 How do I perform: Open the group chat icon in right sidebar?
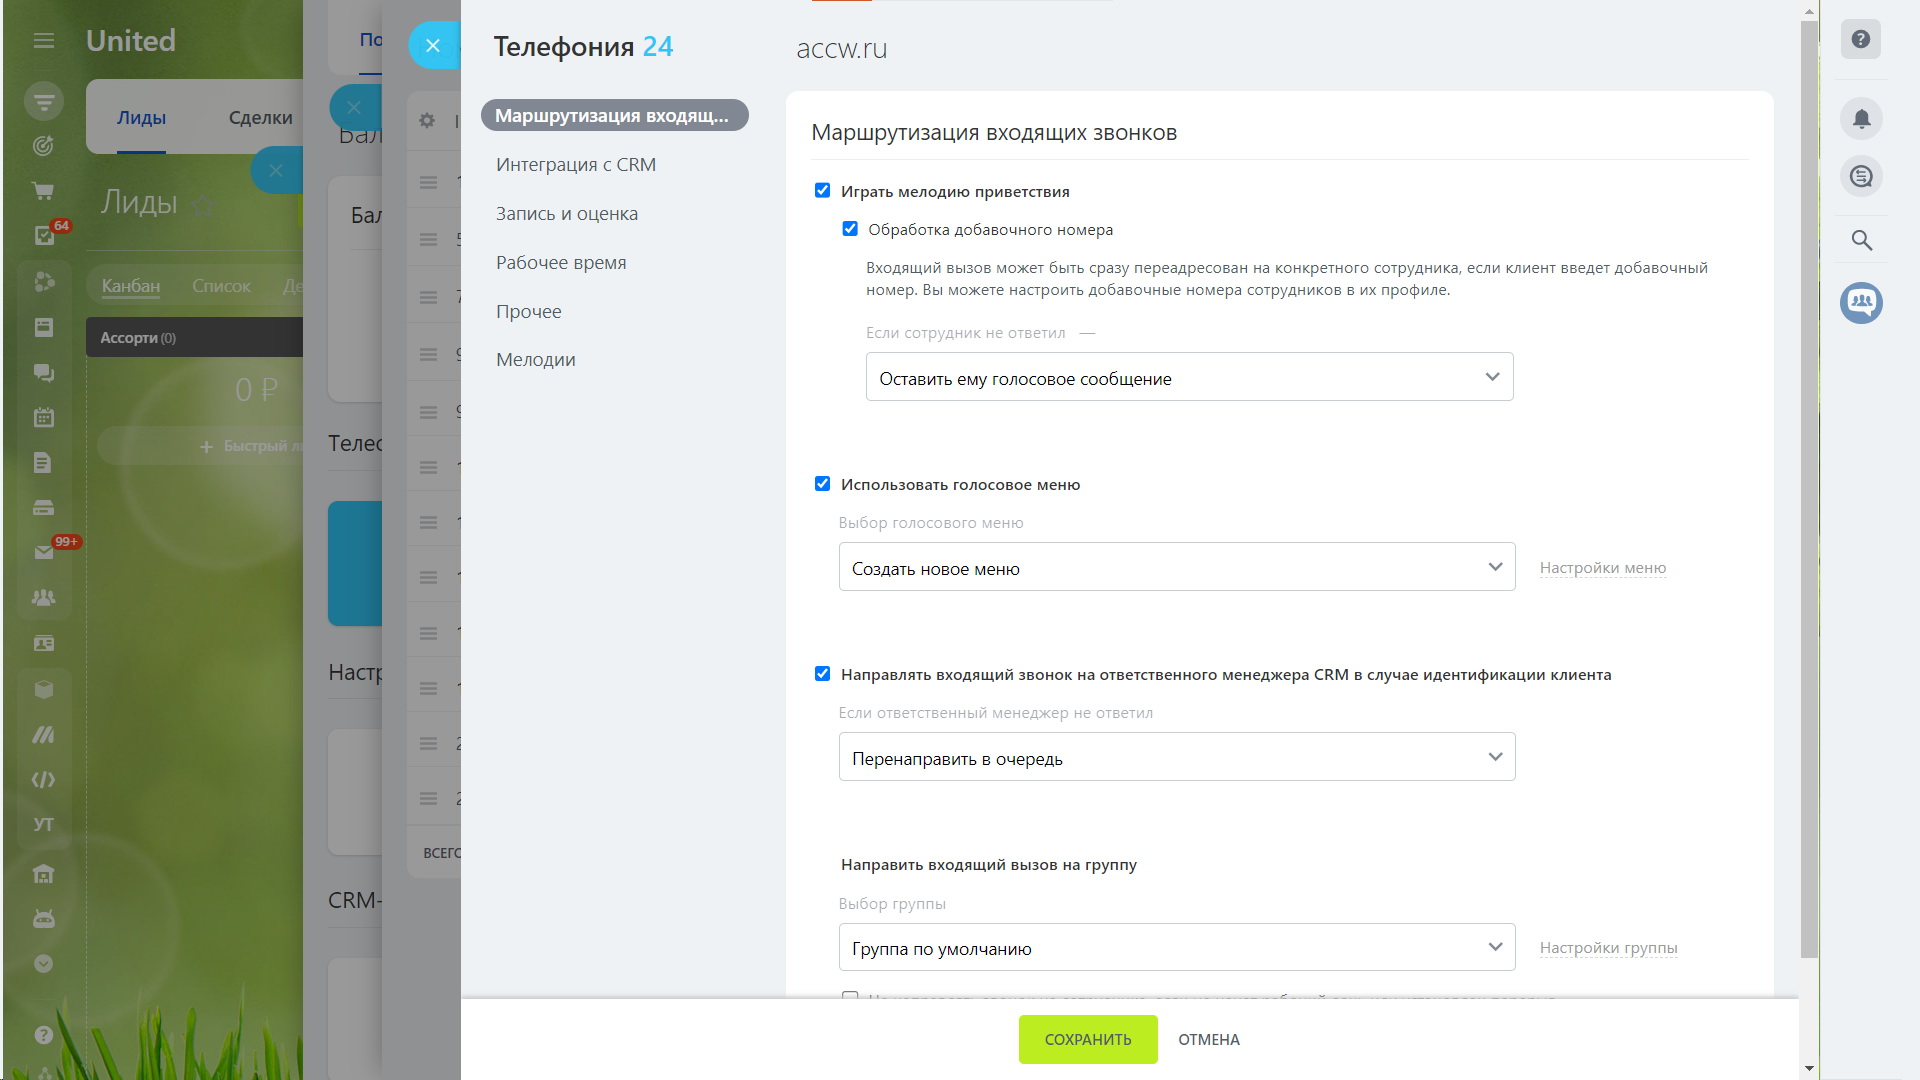[x=1861, y=302]
